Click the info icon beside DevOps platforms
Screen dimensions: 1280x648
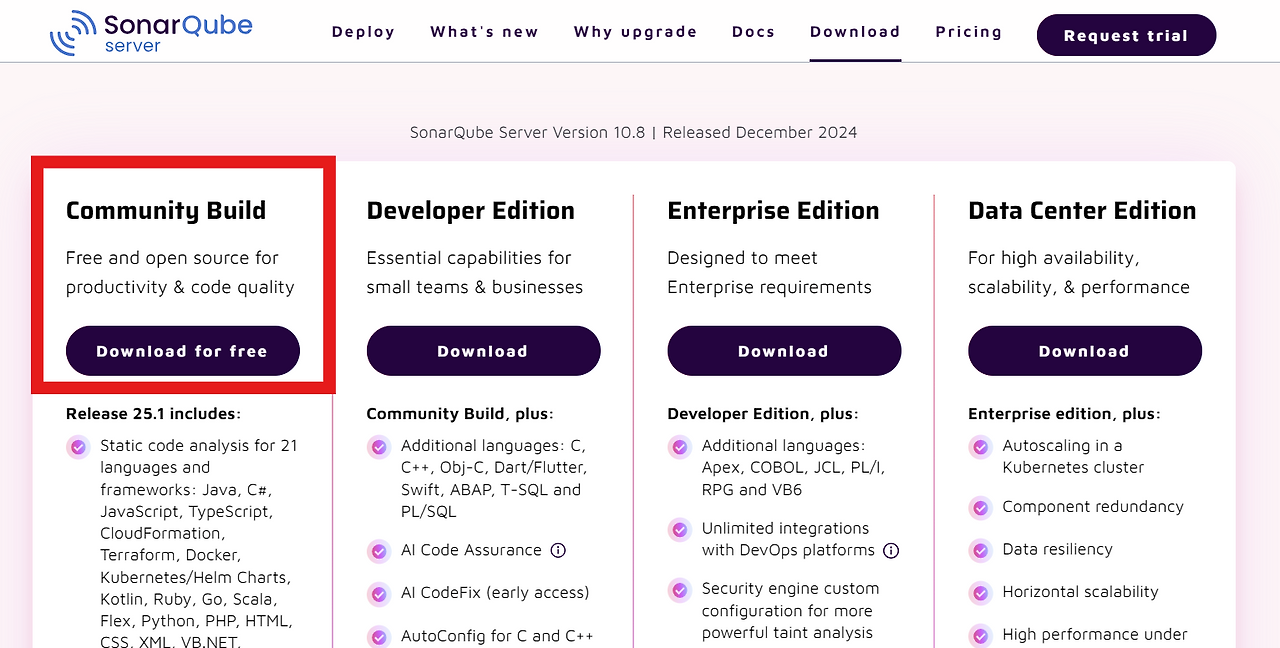[891, 550]
